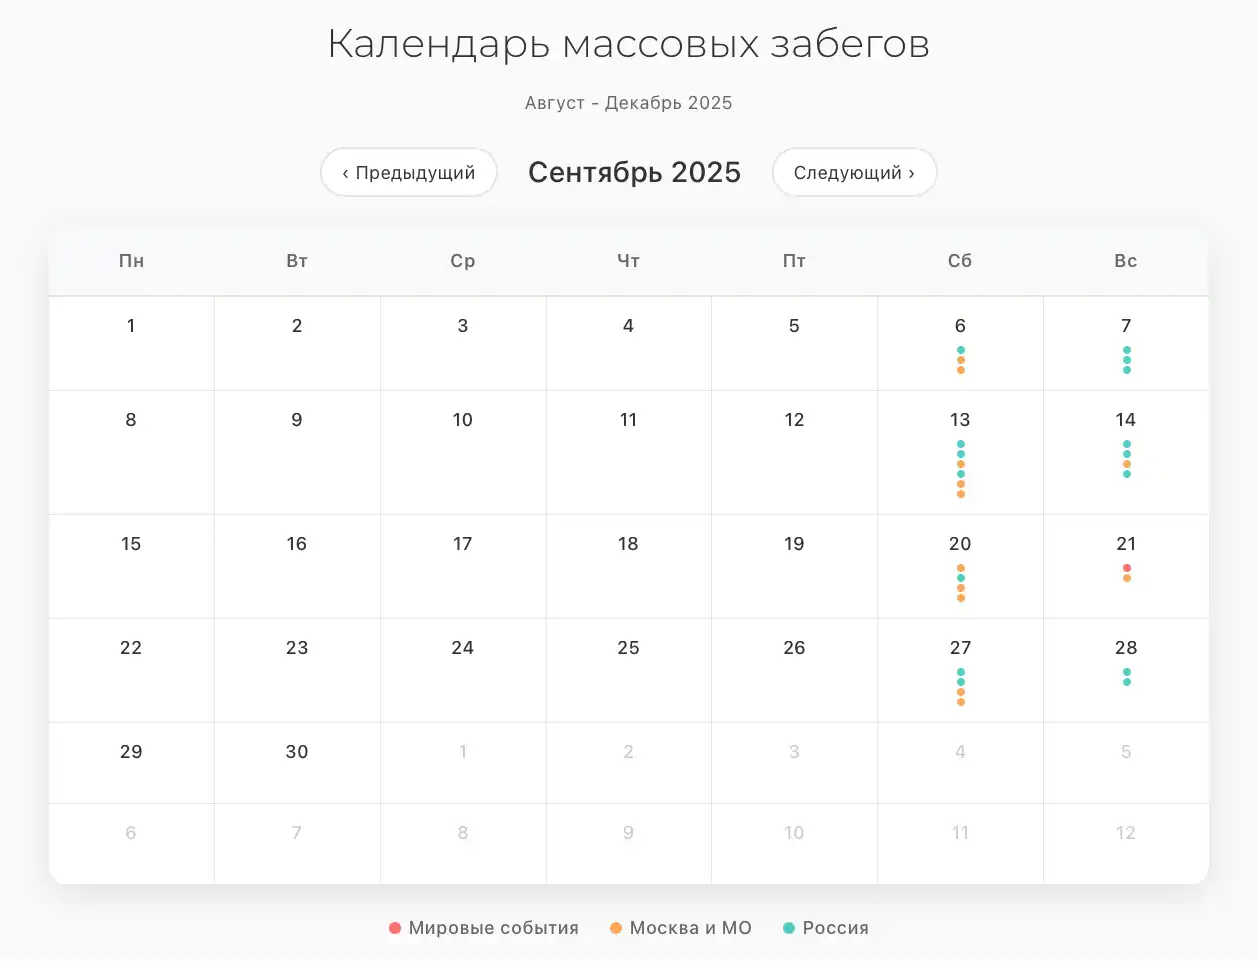Click the top teal dot on September 6
The height and width of the screenshot is (966, 1258).
coord(961,350)
